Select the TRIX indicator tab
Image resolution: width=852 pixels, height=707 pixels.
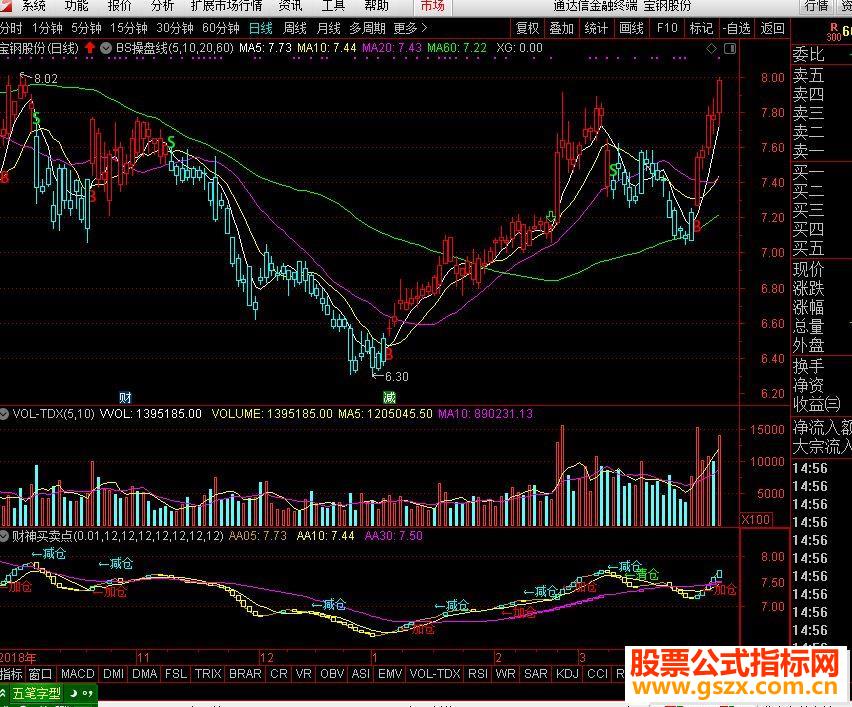208,674
